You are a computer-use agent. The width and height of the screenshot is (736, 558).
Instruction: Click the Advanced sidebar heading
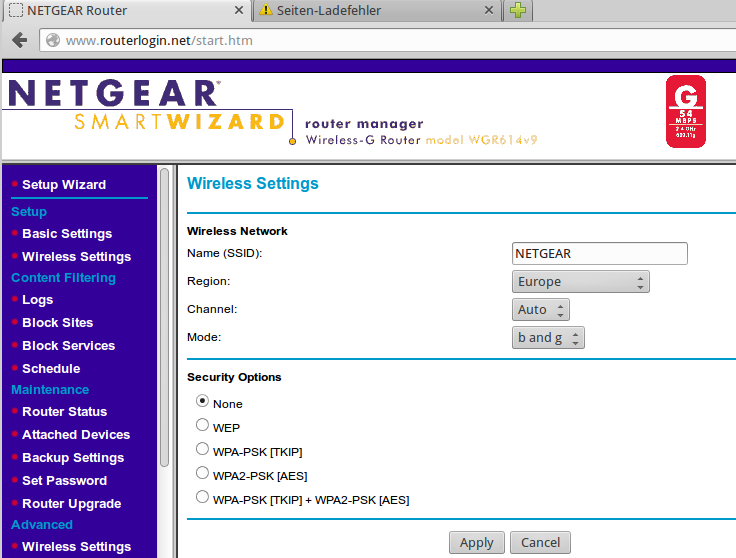pos(42,525)
